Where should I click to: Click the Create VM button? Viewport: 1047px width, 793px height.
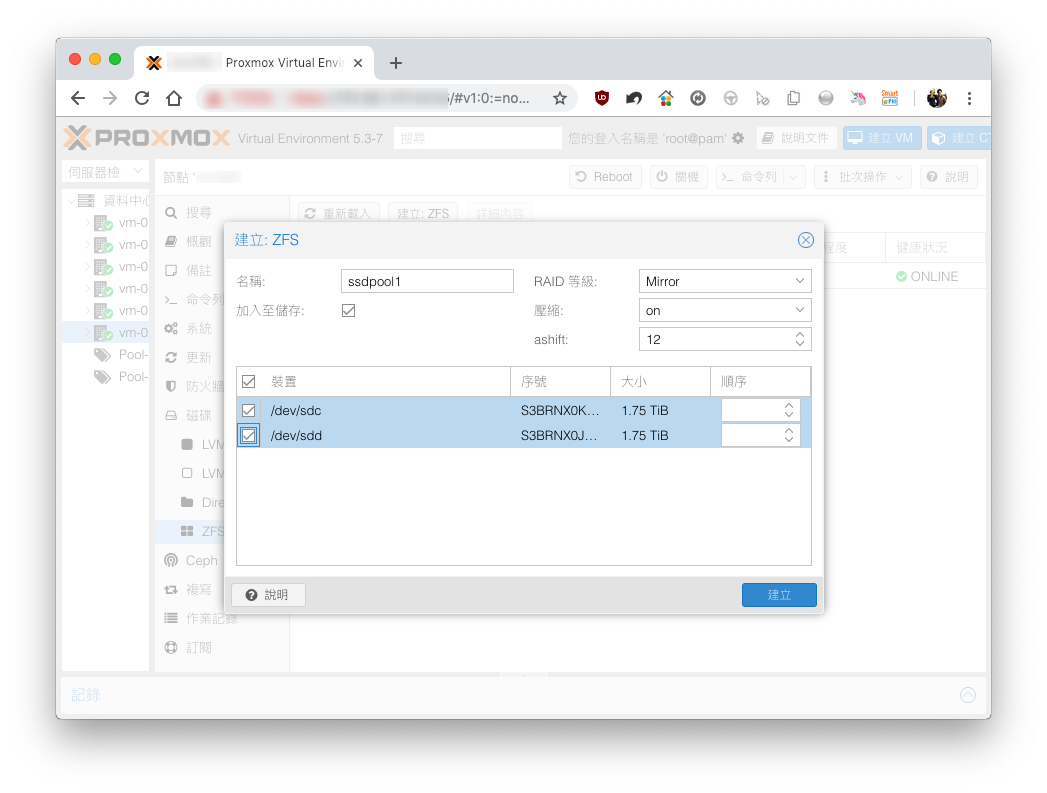coord(881,138)
